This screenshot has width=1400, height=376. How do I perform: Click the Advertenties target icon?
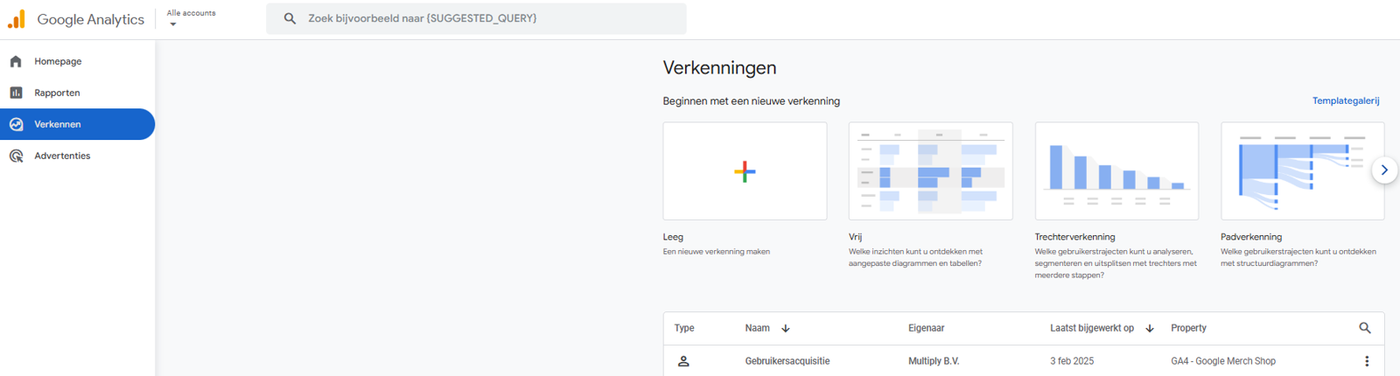click(x=16, y=156)
